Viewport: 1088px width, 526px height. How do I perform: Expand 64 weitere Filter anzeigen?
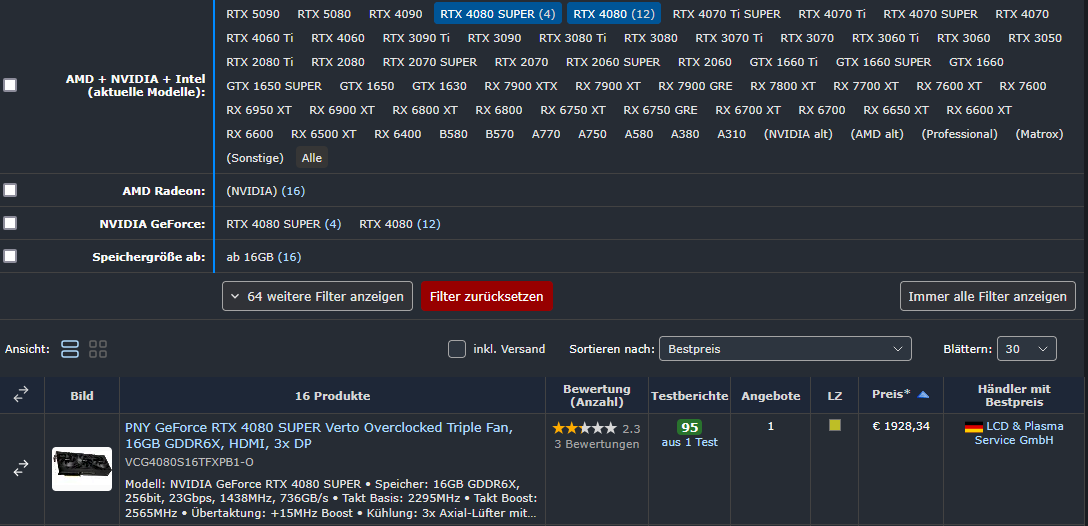317,296
